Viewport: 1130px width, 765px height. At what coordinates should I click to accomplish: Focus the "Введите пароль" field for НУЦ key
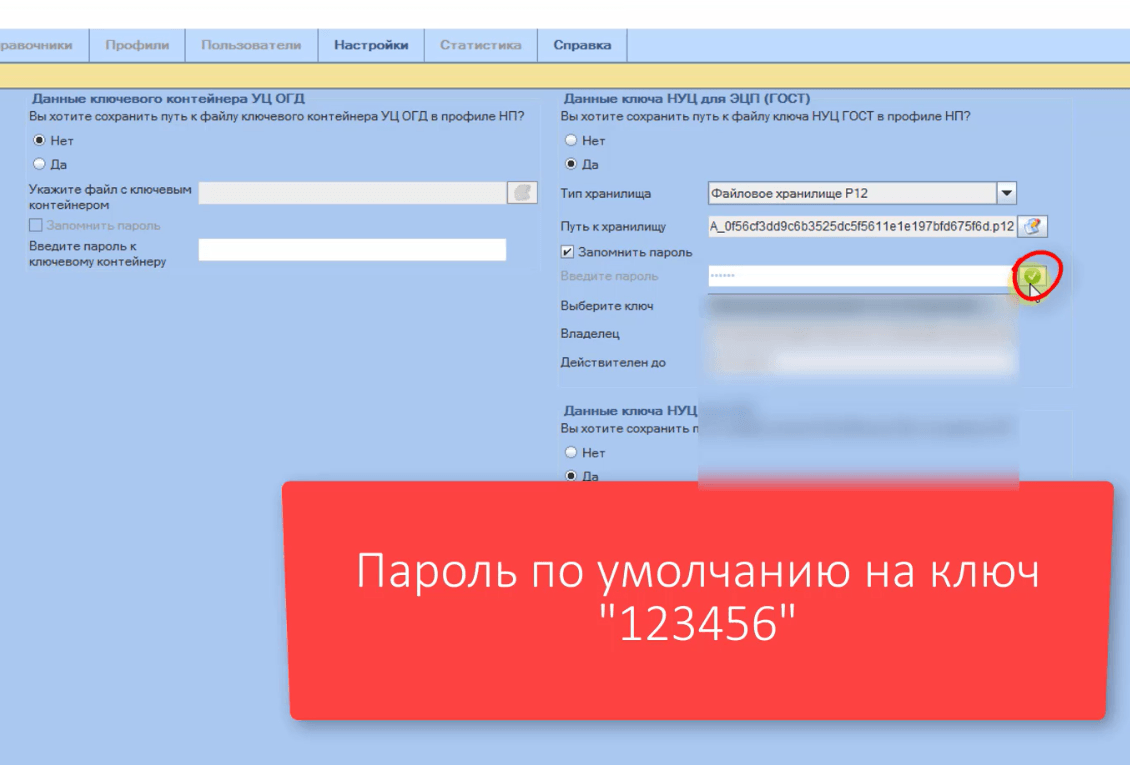tap(860, 277)
